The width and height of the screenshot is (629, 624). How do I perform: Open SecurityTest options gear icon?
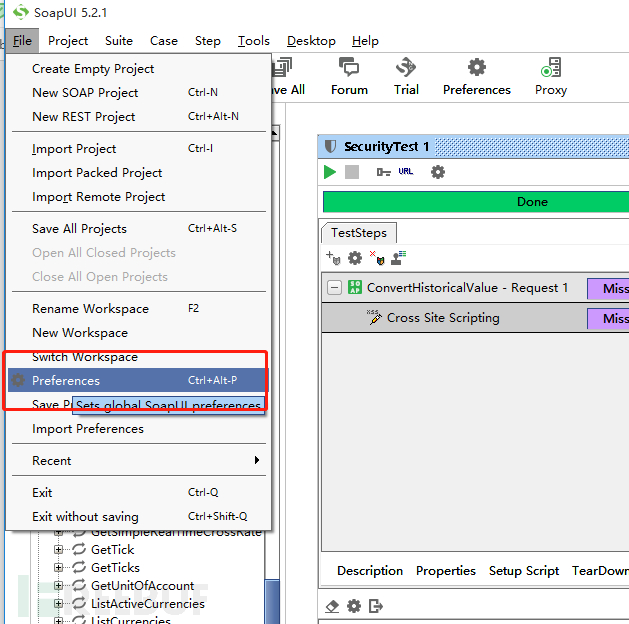[x=438, y=172]
